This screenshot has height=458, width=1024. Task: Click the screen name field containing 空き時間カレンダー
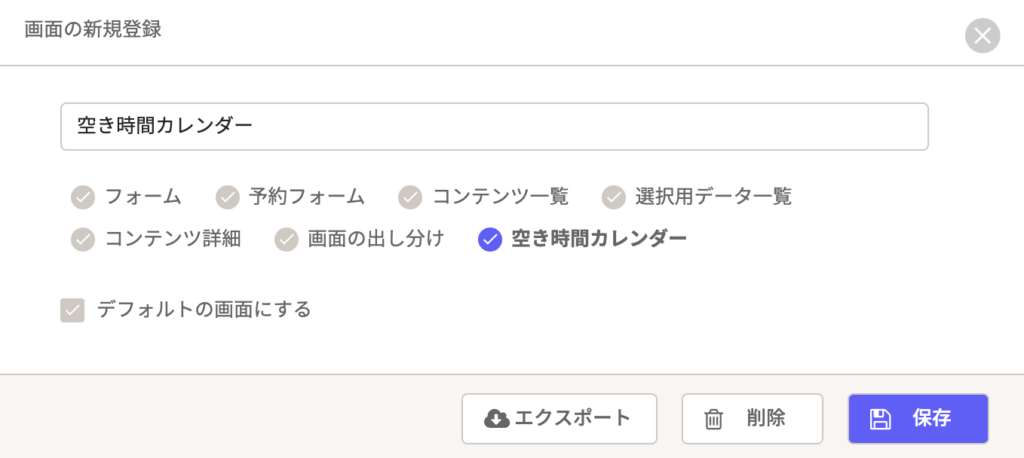[494, 127]
